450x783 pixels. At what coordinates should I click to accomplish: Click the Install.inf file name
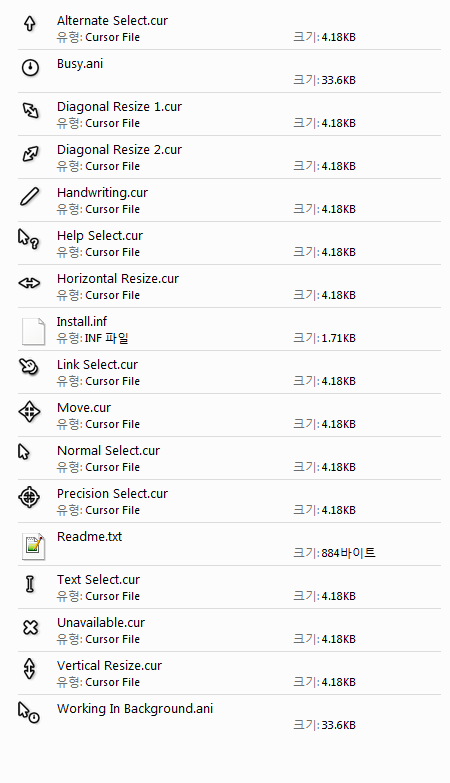pyautogui.click(x=82, y=322)
